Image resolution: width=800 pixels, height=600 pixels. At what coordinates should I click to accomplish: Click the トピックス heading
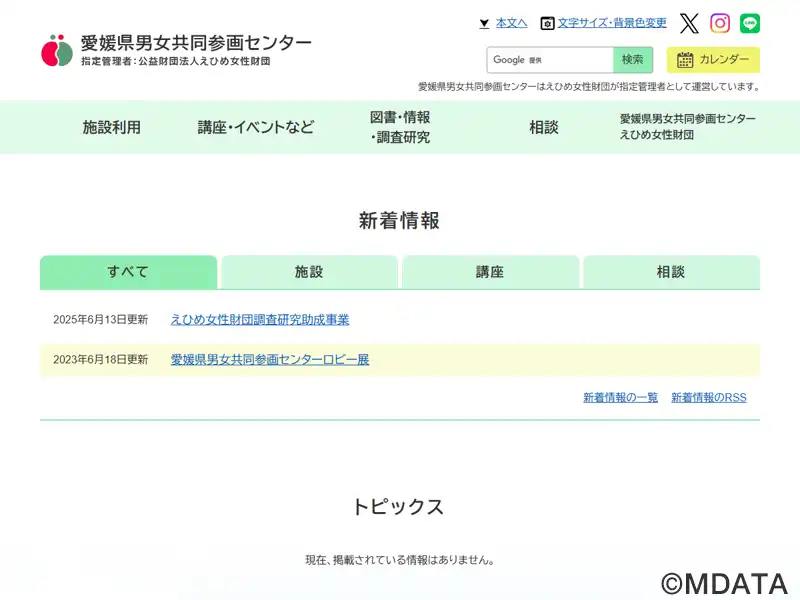coord(399,507)
